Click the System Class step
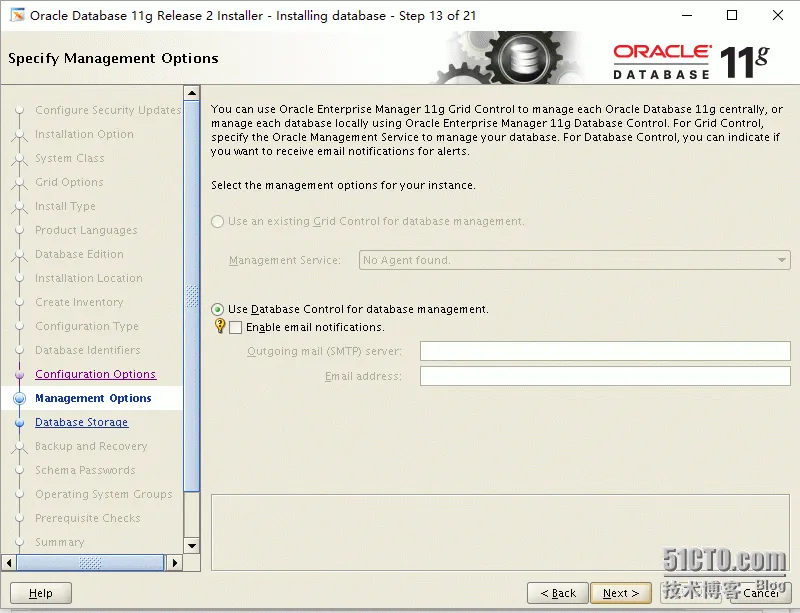800x613 pixels. pyautogui.click(x=69, y=158)
